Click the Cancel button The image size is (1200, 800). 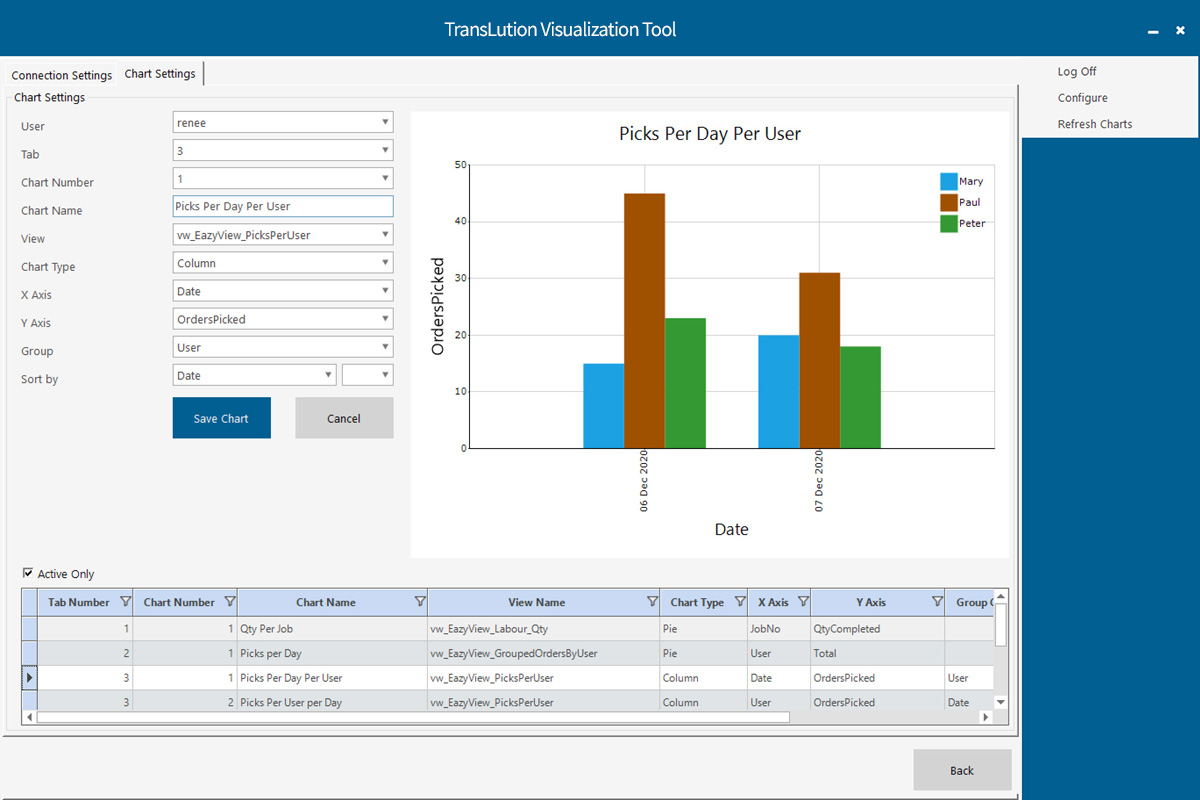pyautogui.click(x=344, y=418)
